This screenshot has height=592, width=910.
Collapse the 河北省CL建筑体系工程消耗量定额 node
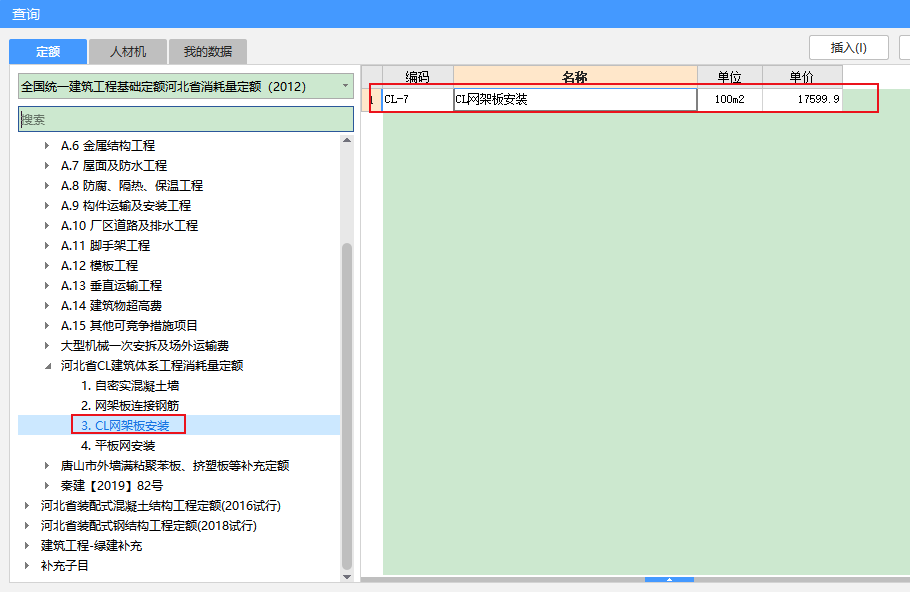(47, 366)
